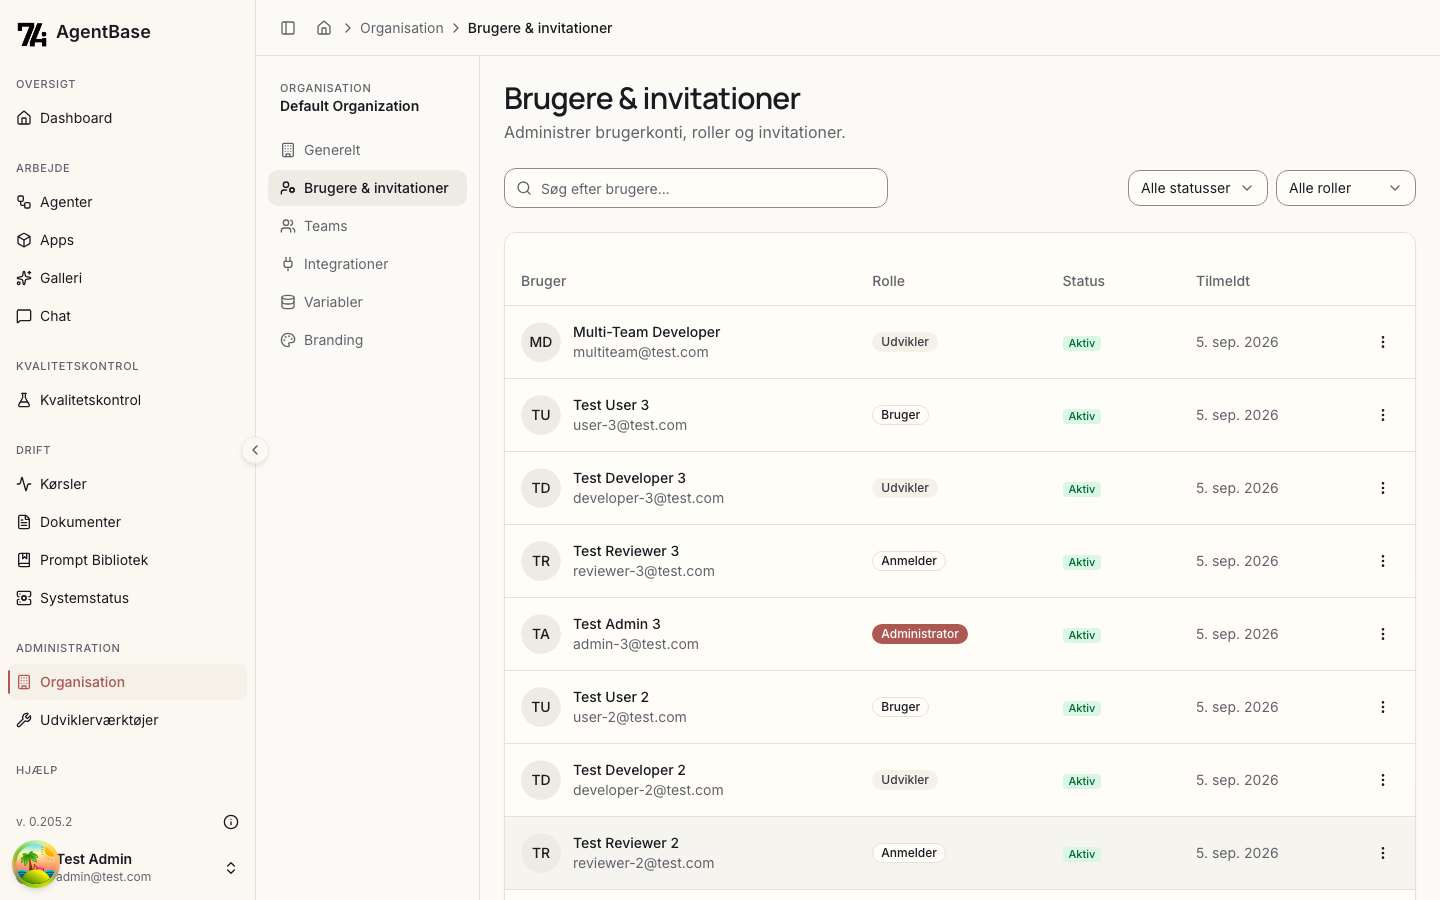Collapse the sidebar with the chevron button
This screenshot has height=900, width=1440.
pyautogui.click(x=255, y=450)
